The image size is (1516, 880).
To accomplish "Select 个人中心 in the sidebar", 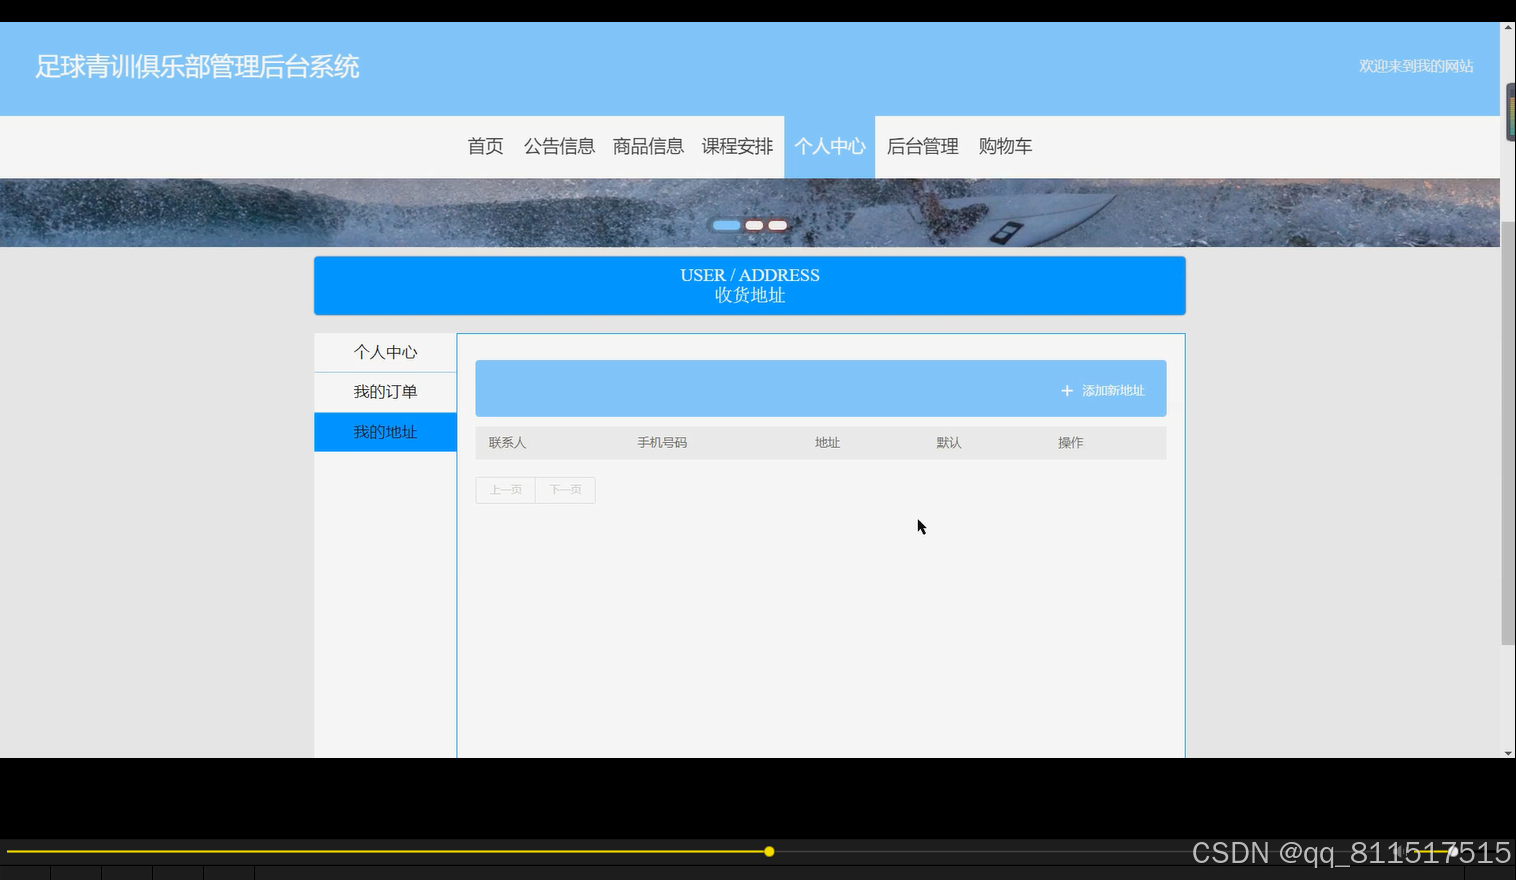I will (x=385, y=352).
